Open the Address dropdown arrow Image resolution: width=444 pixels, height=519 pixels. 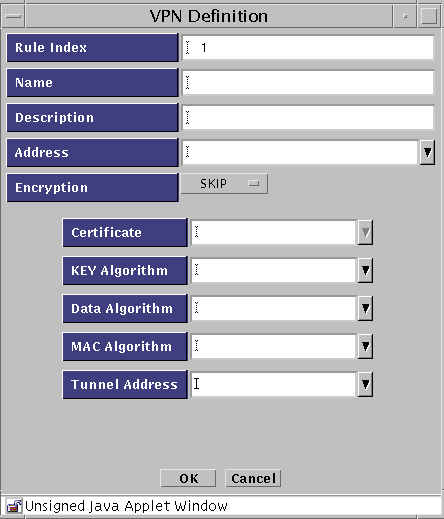(x=427, y=152)
